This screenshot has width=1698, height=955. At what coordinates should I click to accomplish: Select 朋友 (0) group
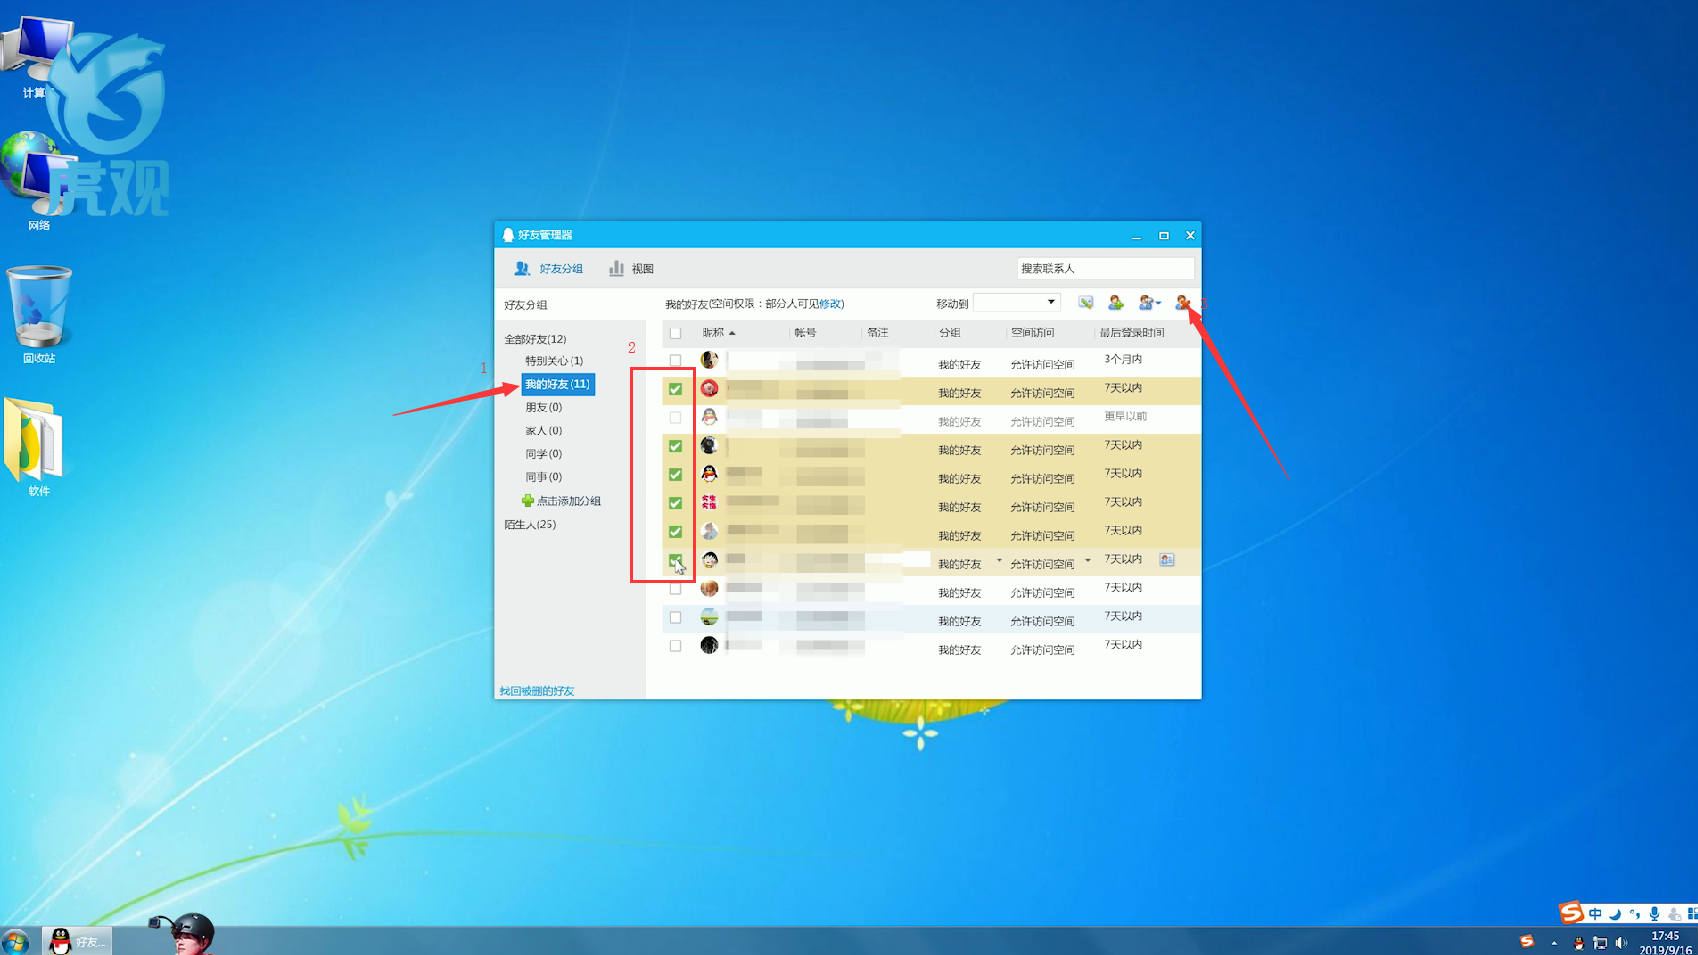544,407
